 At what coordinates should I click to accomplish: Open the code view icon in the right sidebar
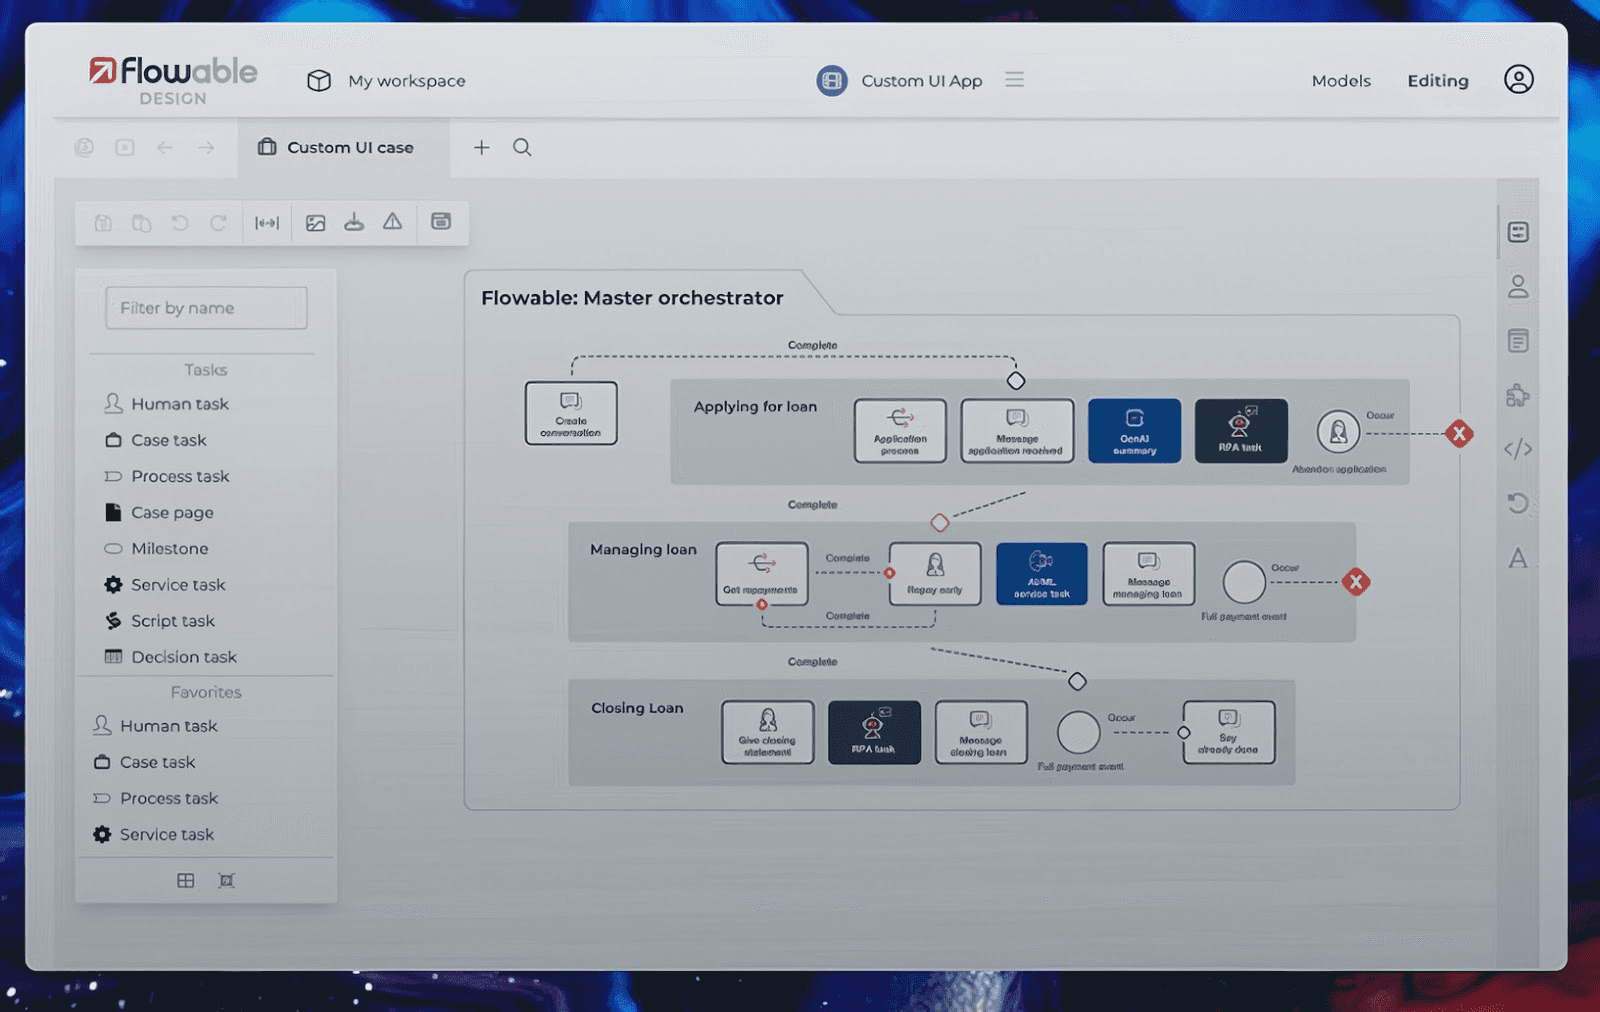point(1518,449)
